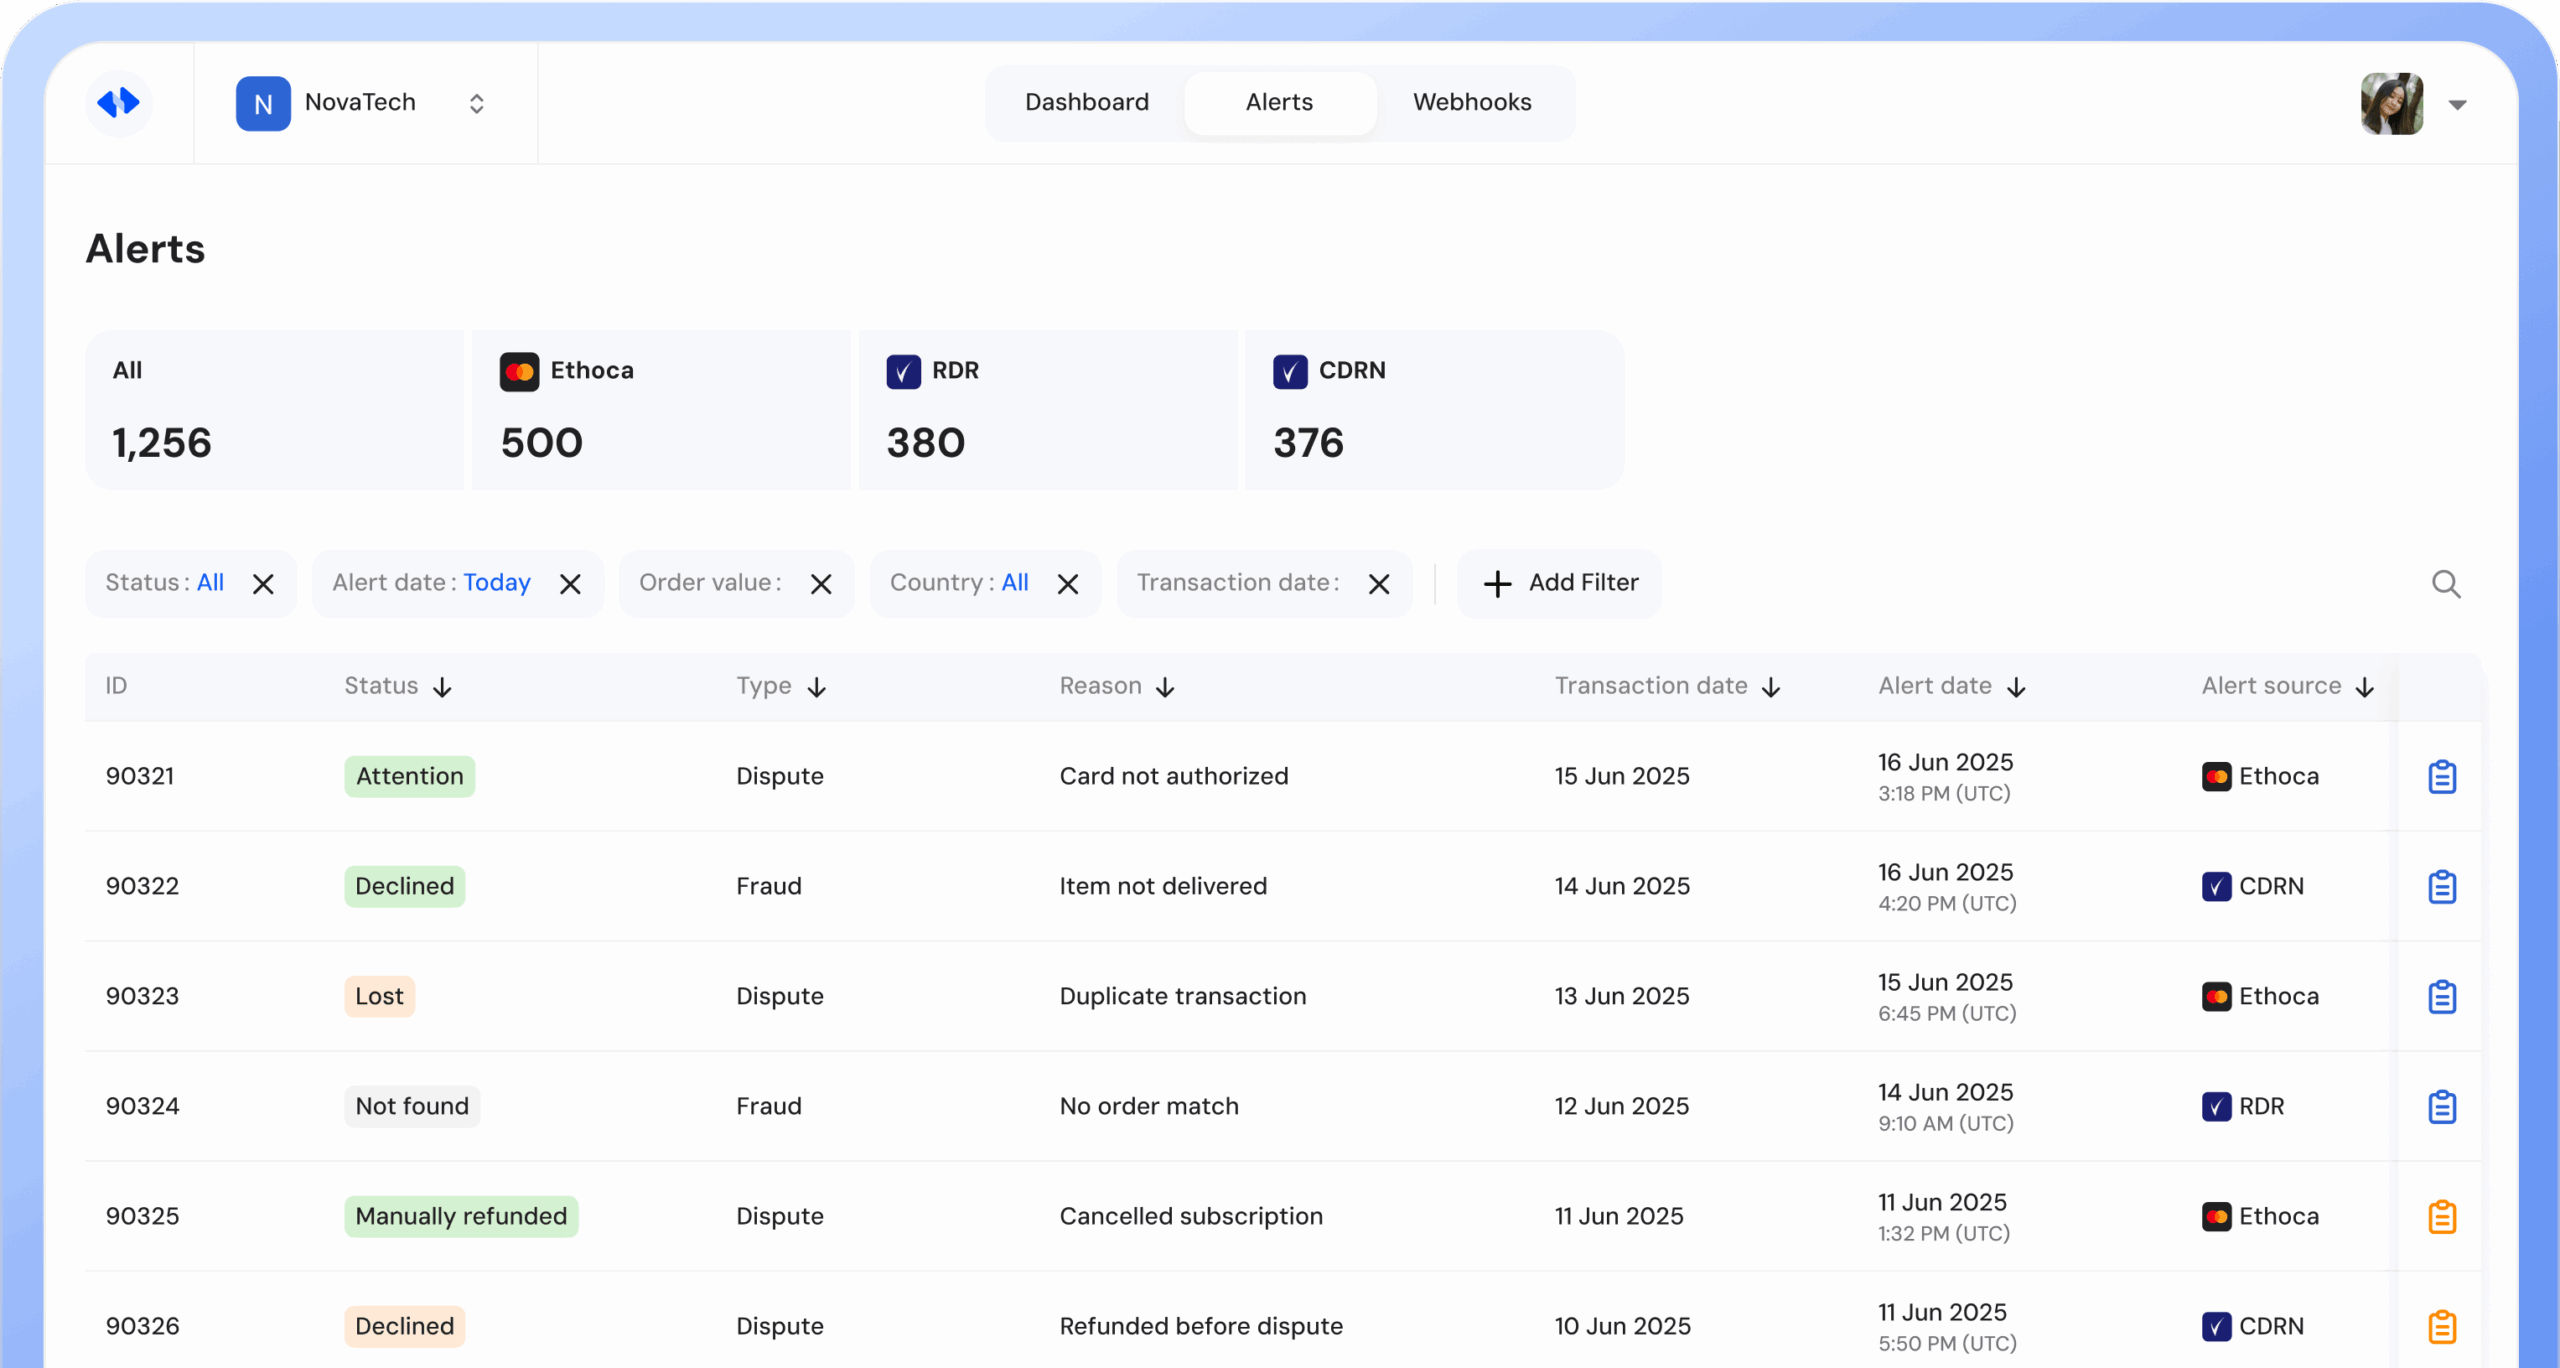The image size is (2560, 1368).
Task: Open clipboard details icon for alert 90321
Action: click(x=2443, y=777)
